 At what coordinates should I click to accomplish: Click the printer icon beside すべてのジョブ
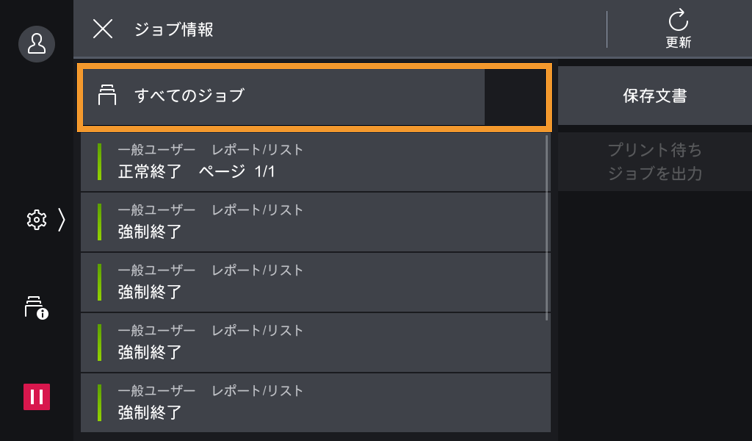107,96
